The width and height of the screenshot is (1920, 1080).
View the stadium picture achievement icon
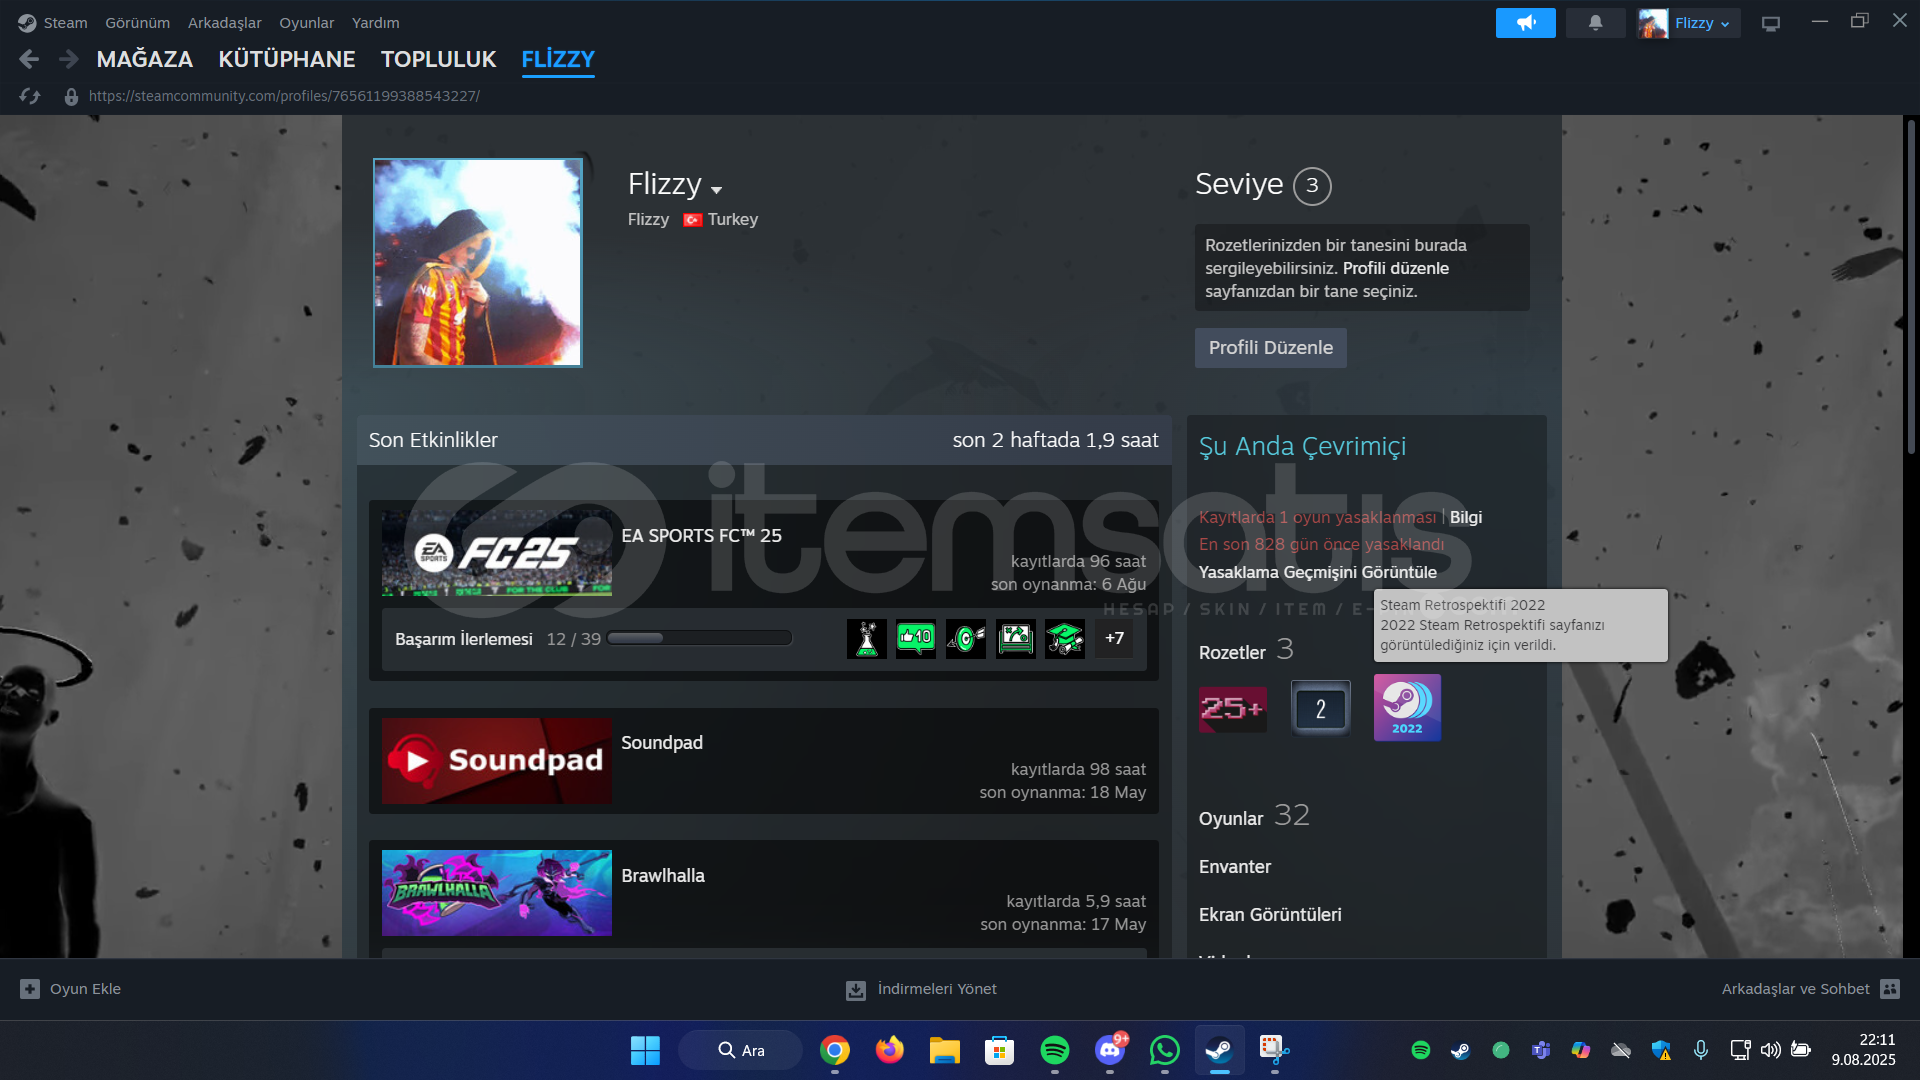(1015, 638)
